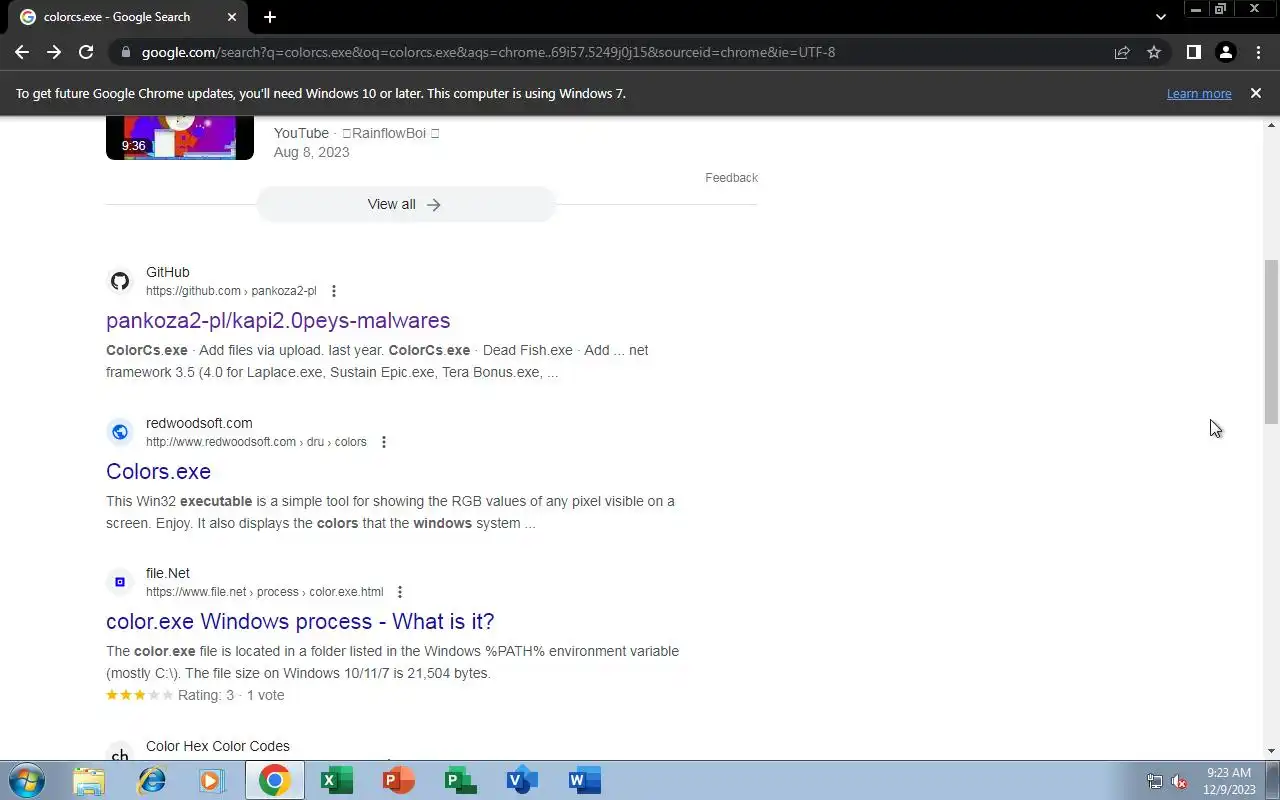Open color.exe Windows process result
Viewport: 1280px width, 800px height.
coord(300,621)
